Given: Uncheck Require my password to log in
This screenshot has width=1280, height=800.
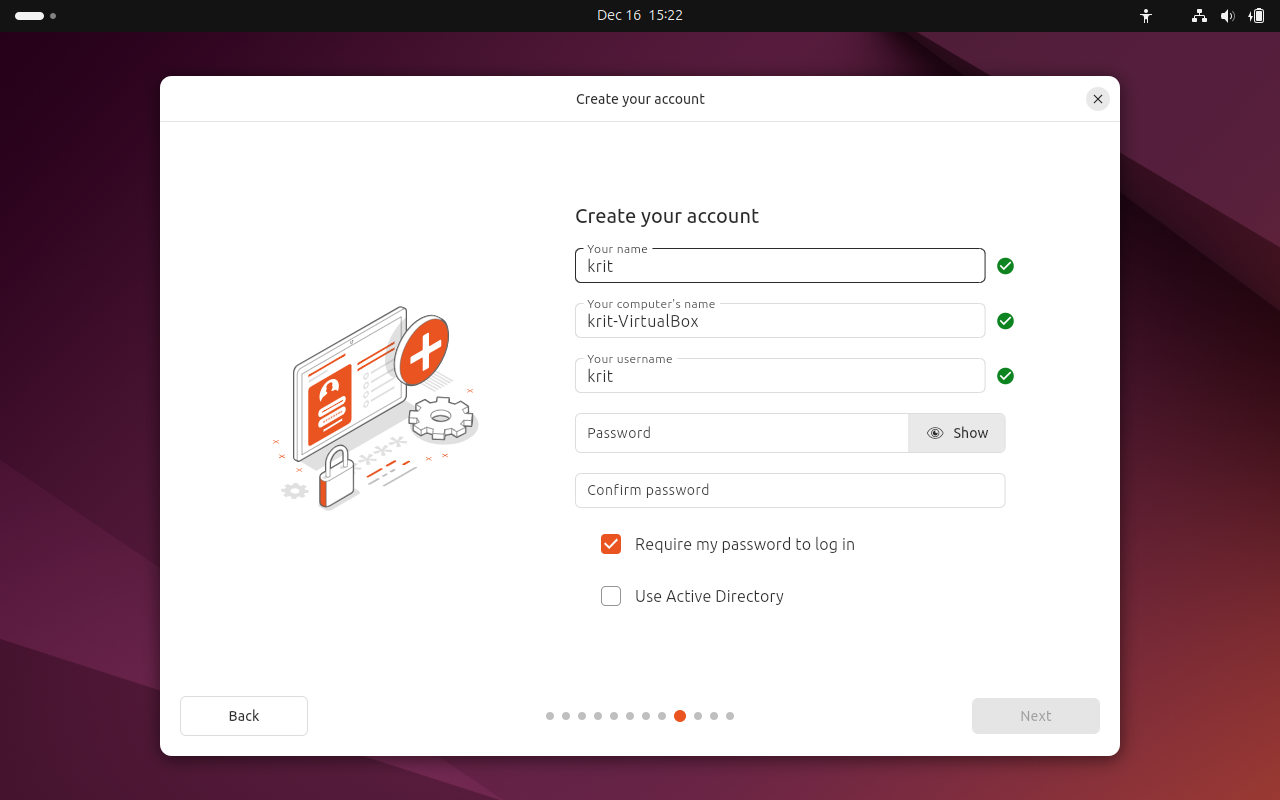Looking at the screenshot, I should [x=611, y=544].
